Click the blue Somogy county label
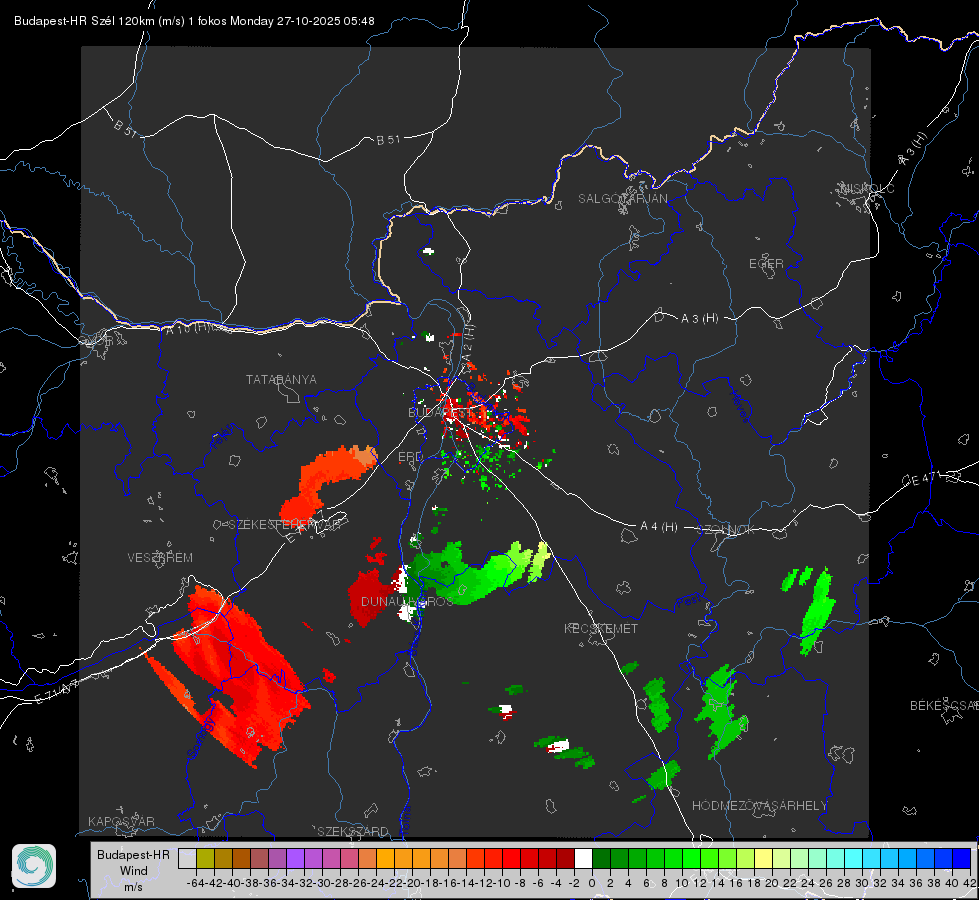Image resolution: width=979 pixels, height=900 pixels. pyautogui.click(x=200, y=739)
